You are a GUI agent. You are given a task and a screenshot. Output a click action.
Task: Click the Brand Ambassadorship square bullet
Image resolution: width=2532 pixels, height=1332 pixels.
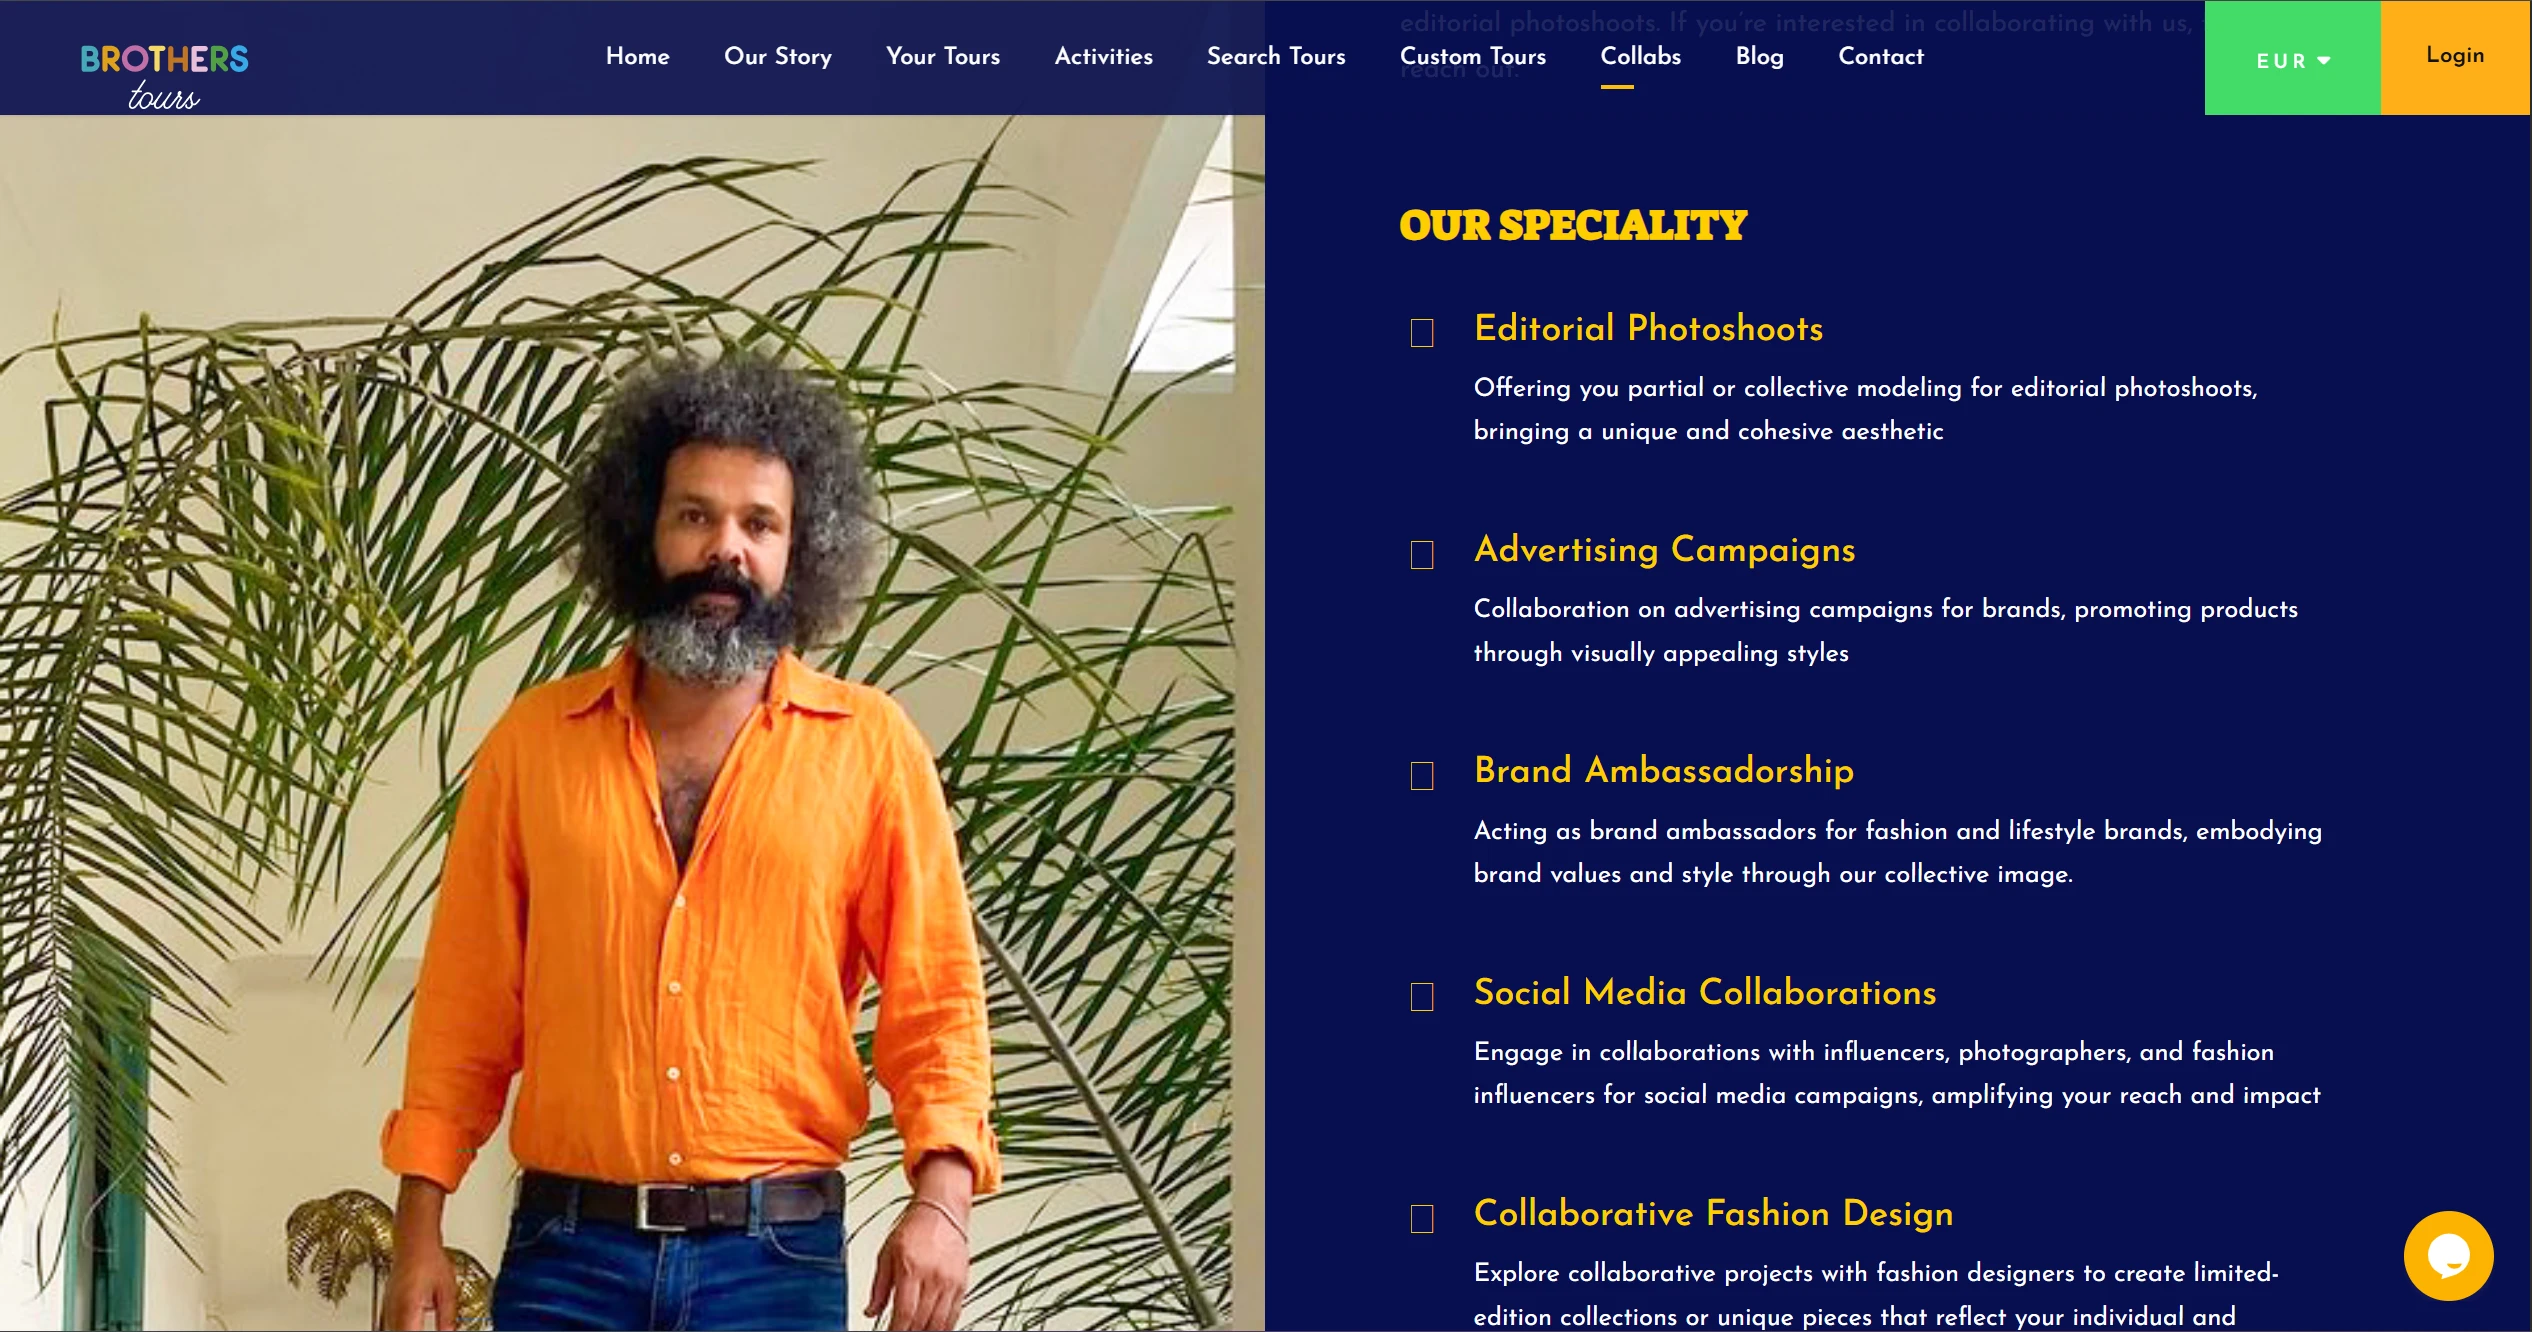1421,776
